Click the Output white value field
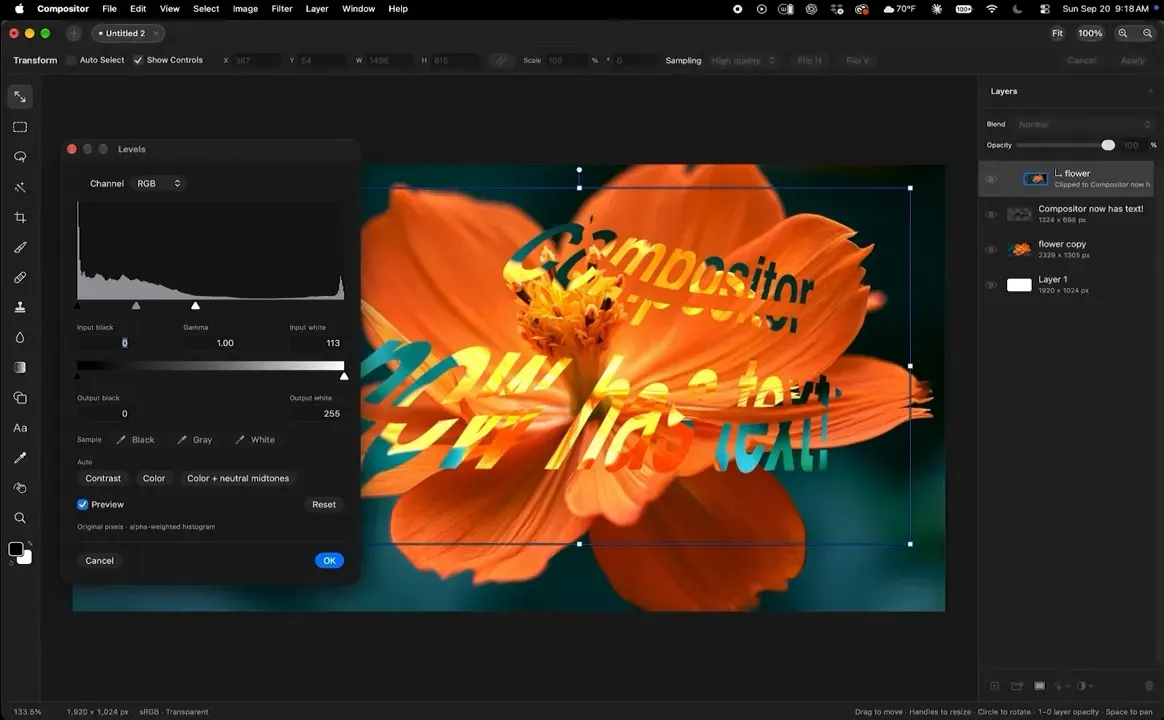This screenshot has height=720, width=1164. point(317,413)
